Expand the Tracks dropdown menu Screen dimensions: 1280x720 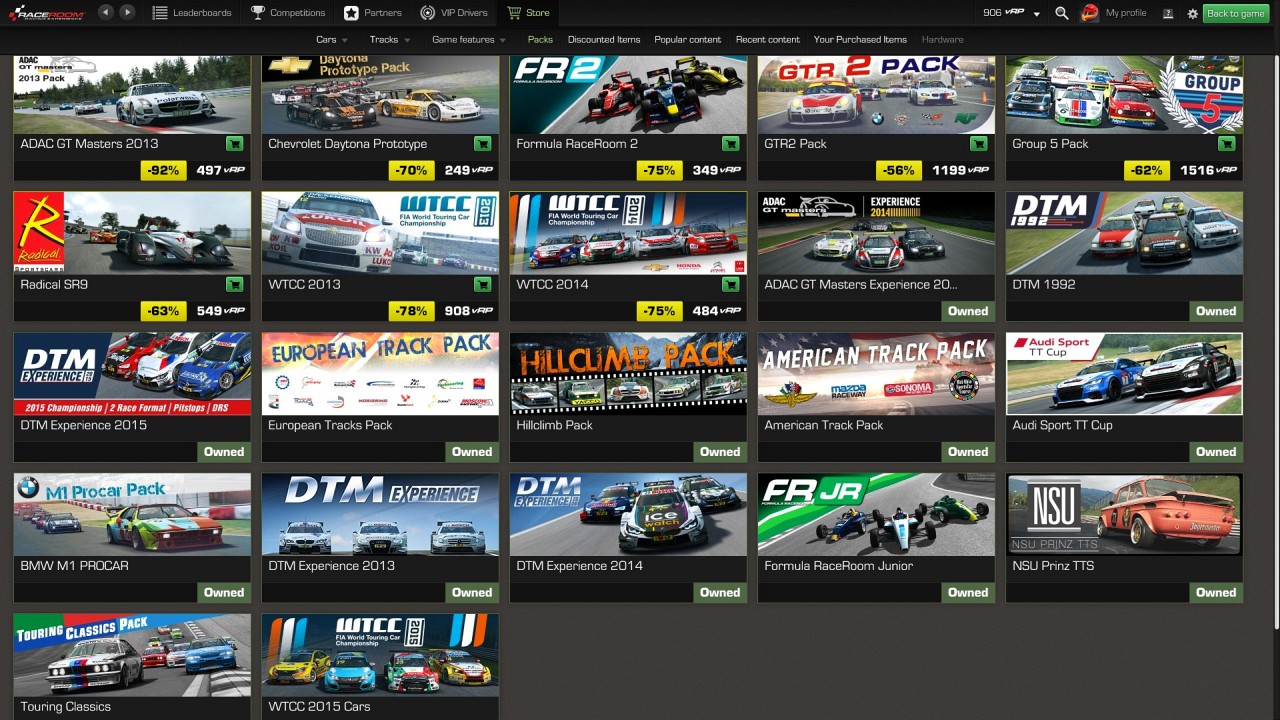point(390,40)
